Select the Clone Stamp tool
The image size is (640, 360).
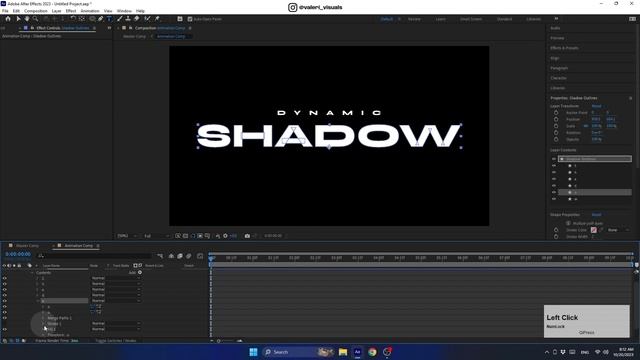[128, 19]
